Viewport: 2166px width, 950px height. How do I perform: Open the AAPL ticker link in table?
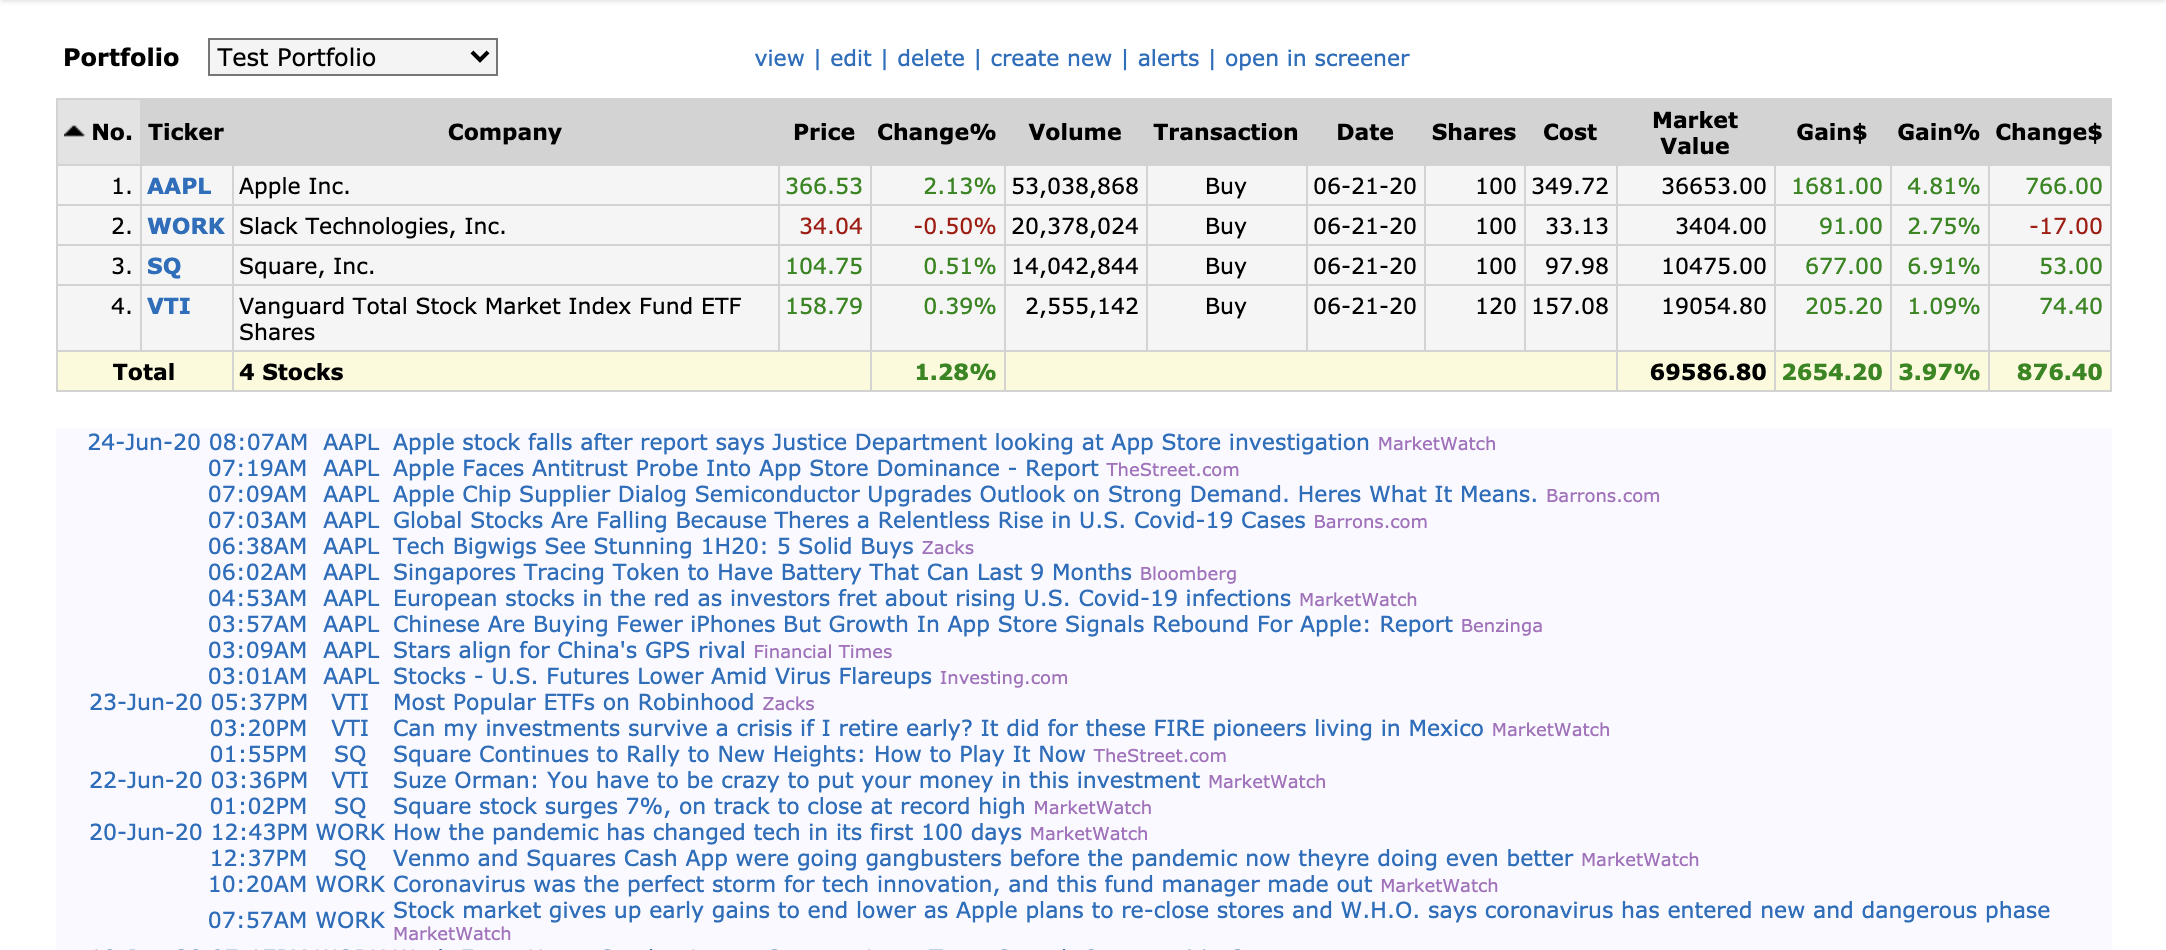(x=179, y=186)
